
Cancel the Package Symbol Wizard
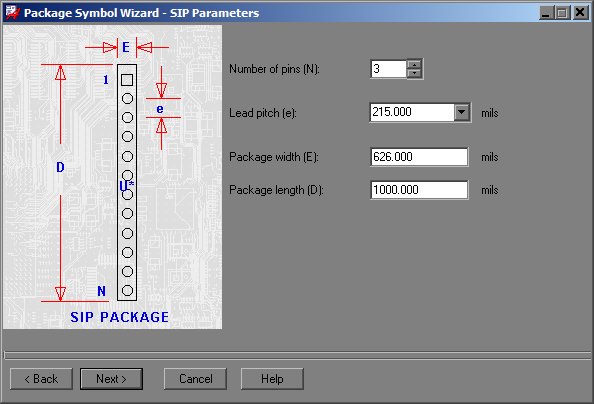pyautogui.click(x=195, y=379)
